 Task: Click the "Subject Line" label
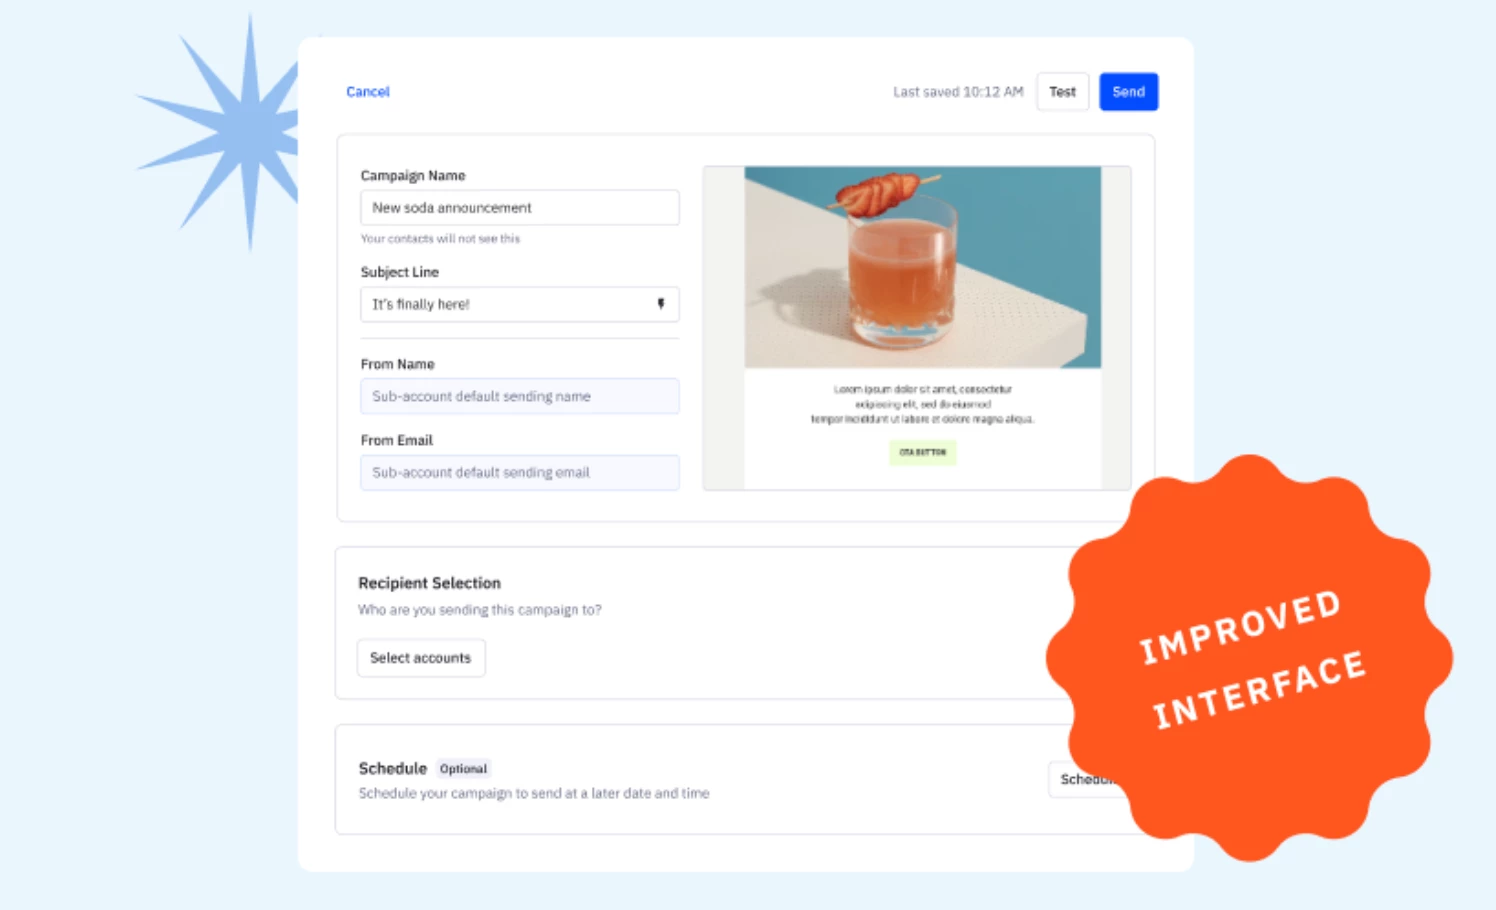(400, 272)
